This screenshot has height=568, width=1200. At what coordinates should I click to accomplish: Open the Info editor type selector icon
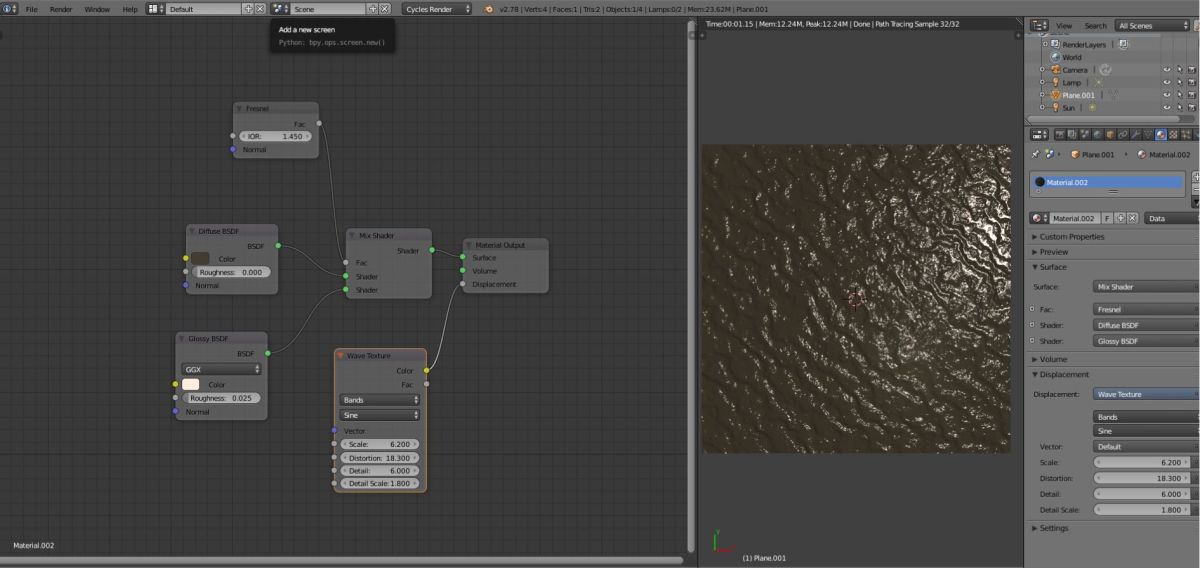(x=11, y=8)
